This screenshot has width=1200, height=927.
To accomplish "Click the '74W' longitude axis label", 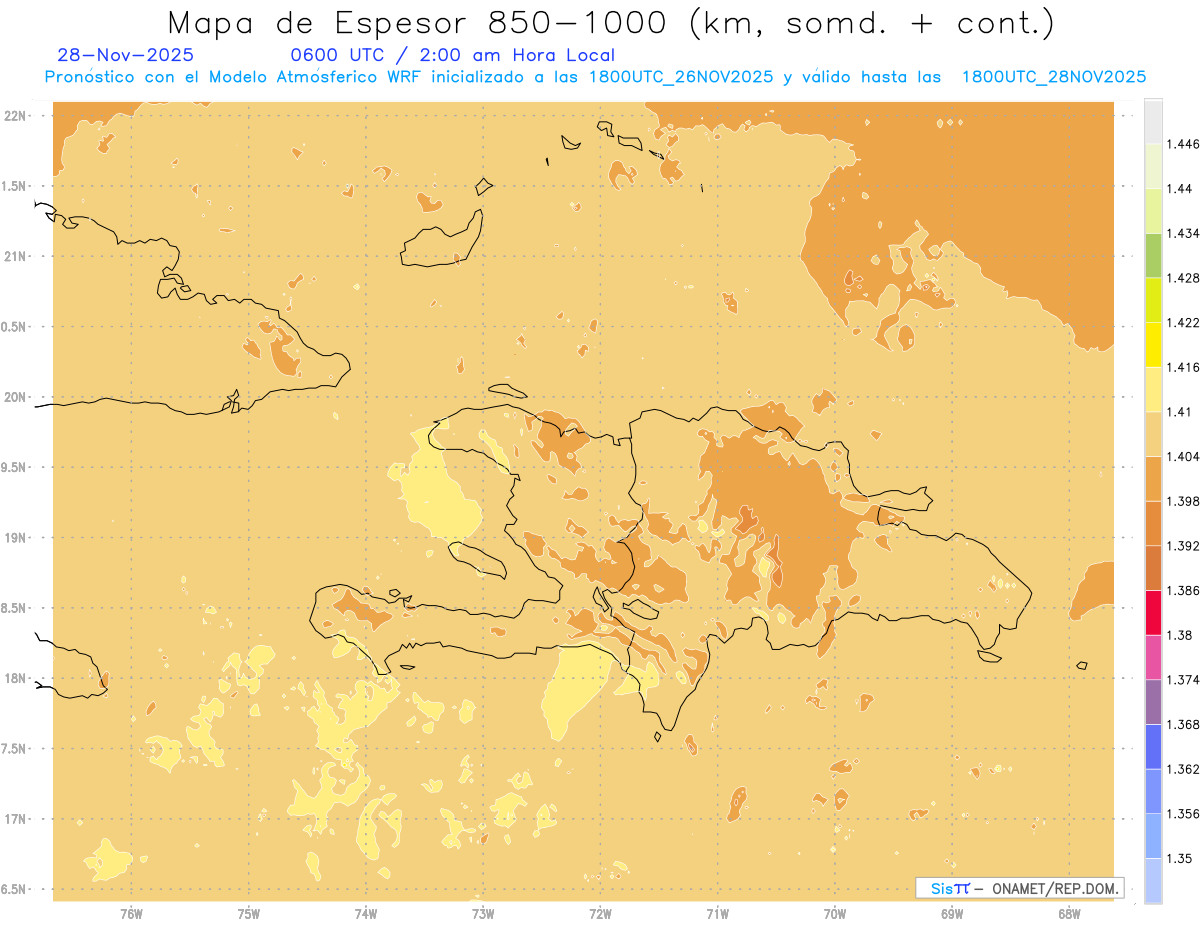I will pos(366,913).
